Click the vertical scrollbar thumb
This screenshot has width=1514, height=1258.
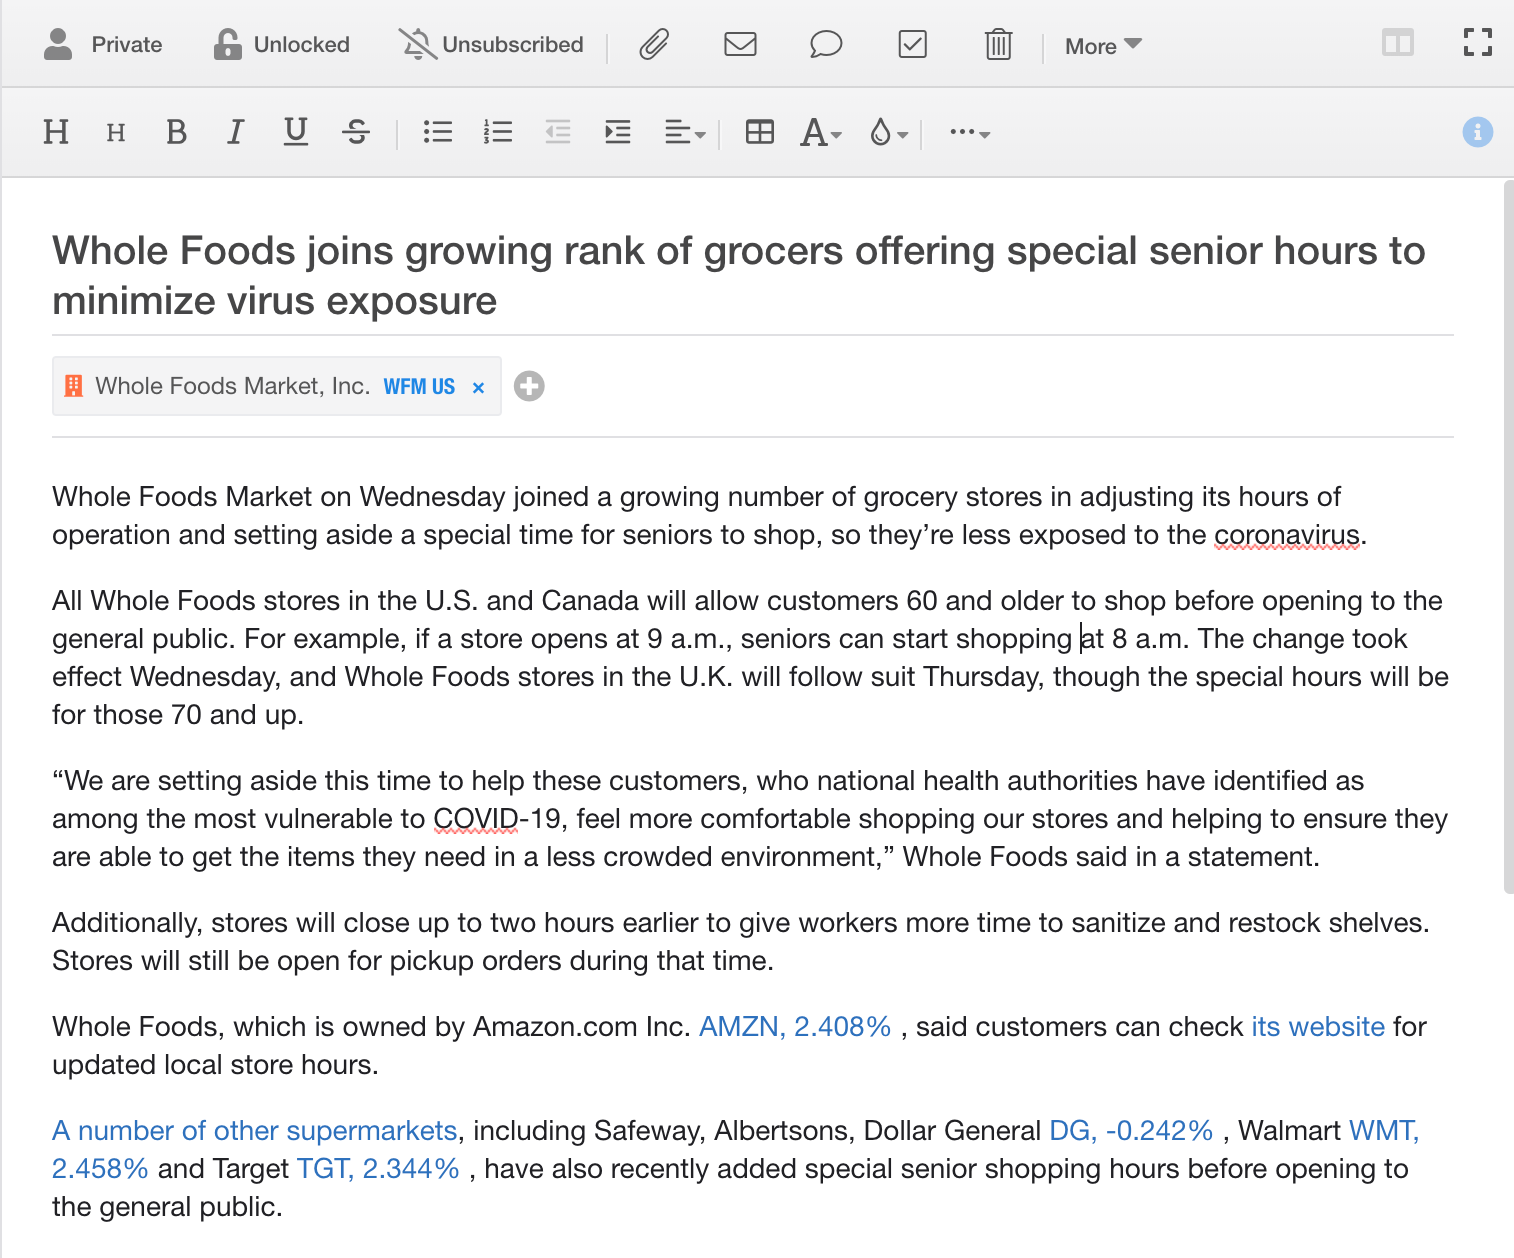[x=1508, y=536]
